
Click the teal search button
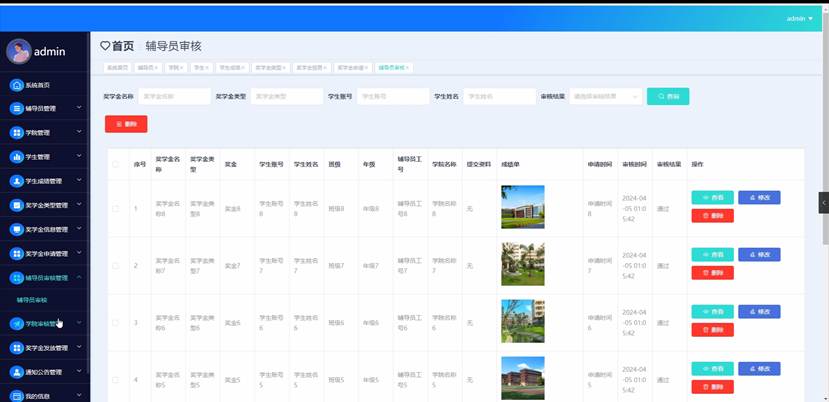[x=668, y=96]
